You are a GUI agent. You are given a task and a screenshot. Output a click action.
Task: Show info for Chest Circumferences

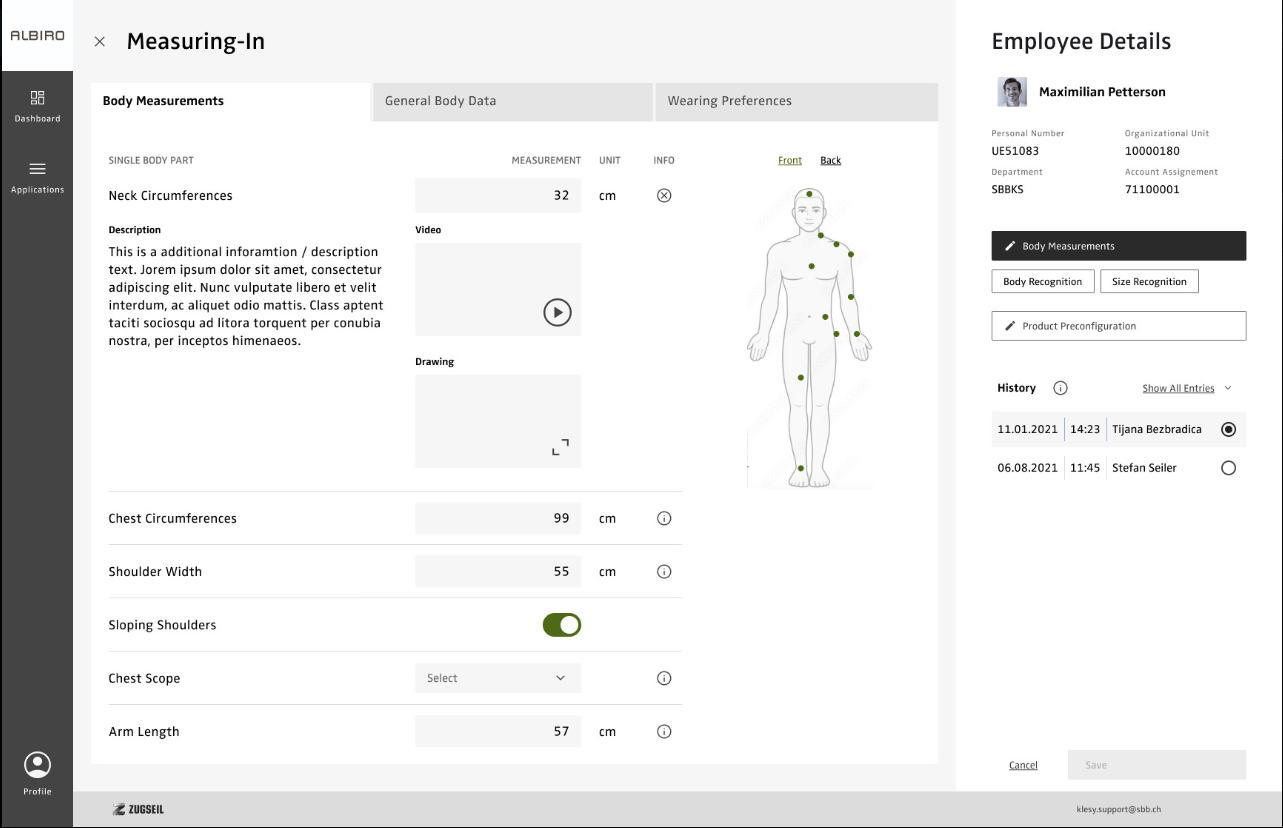[x=664, y=519]
